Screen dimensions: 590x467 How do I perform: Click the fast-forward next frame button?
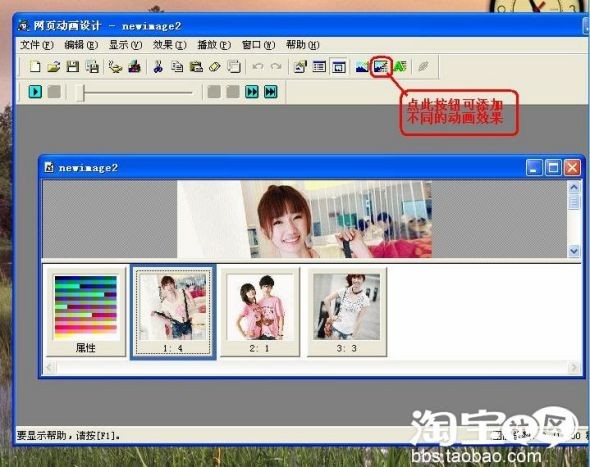click(x=252, y=92)
